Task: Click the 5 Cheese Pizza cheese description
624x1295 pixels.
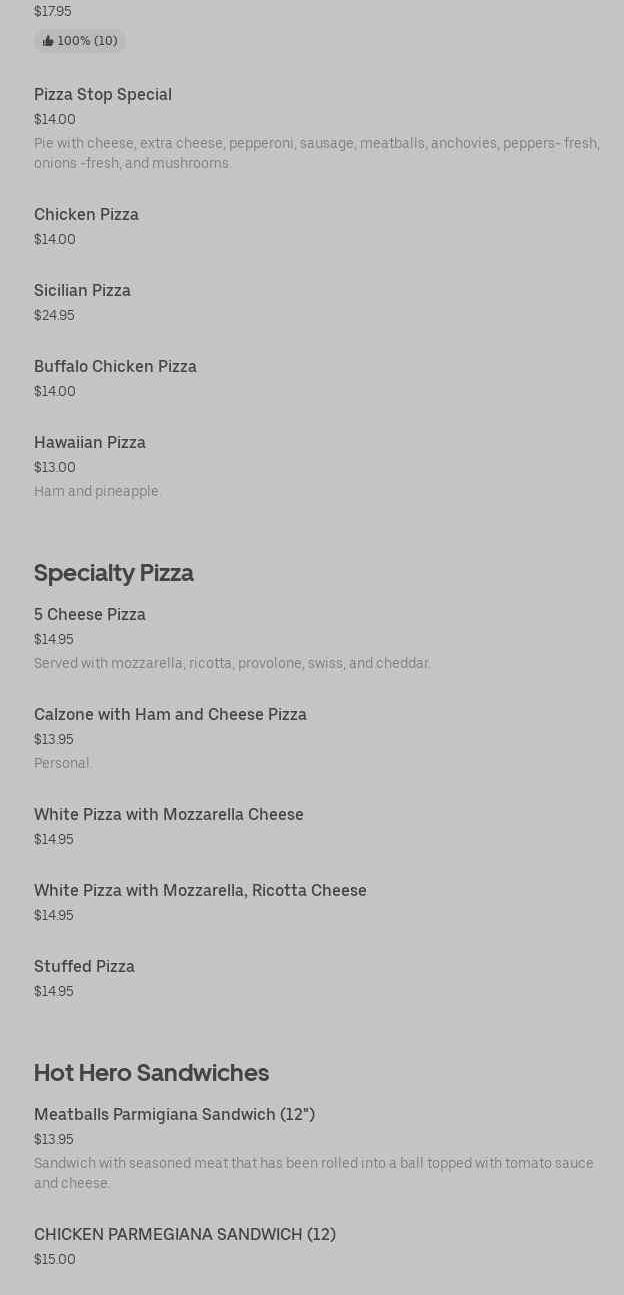Action: [x=232, y=663]
